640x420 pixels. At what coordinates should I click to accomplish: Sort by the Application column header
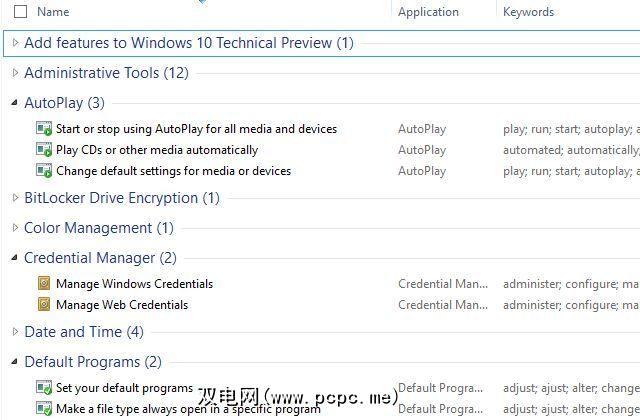pos(428,12)
